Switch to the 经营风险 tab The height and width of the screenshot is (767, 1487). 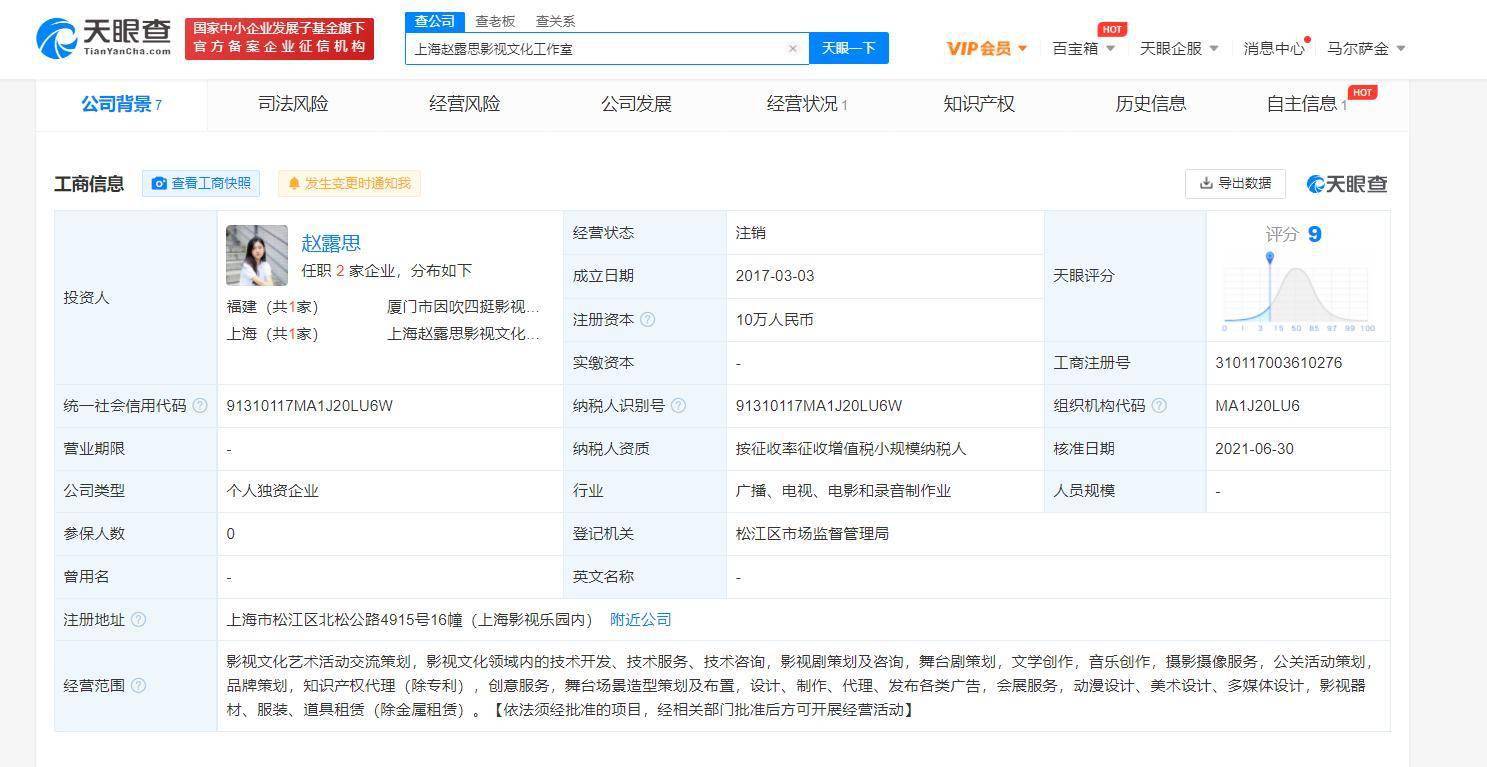pyautogui.click(x=464, y=104)
